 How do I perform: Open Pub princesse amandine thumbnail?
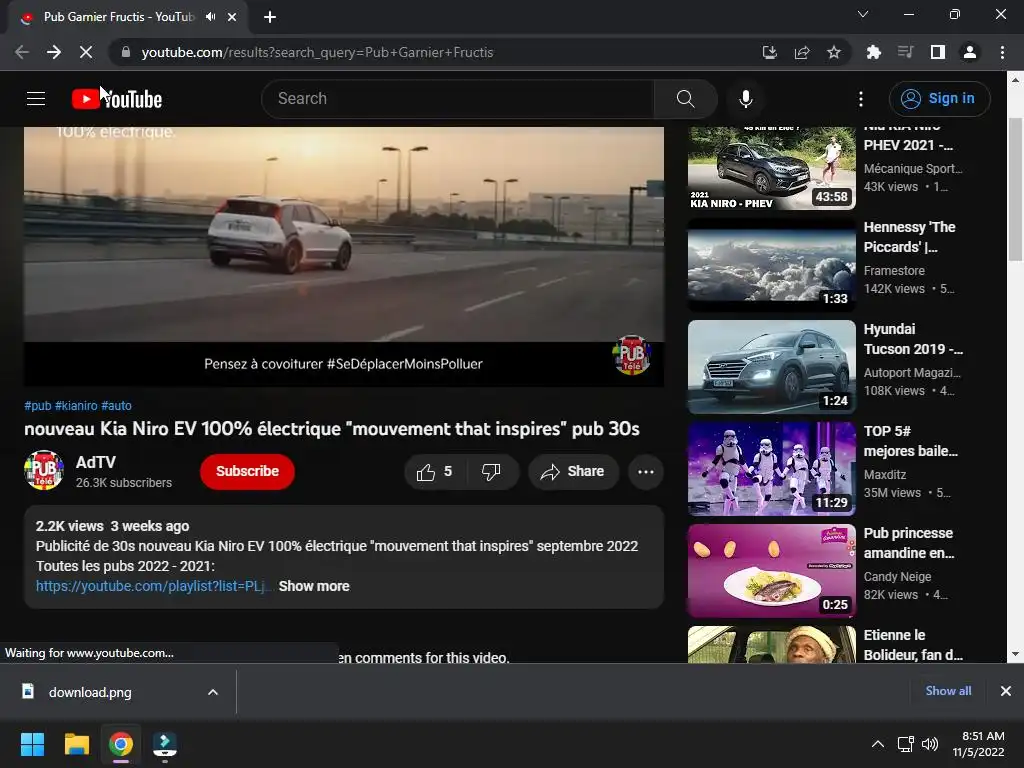[771, 570]
